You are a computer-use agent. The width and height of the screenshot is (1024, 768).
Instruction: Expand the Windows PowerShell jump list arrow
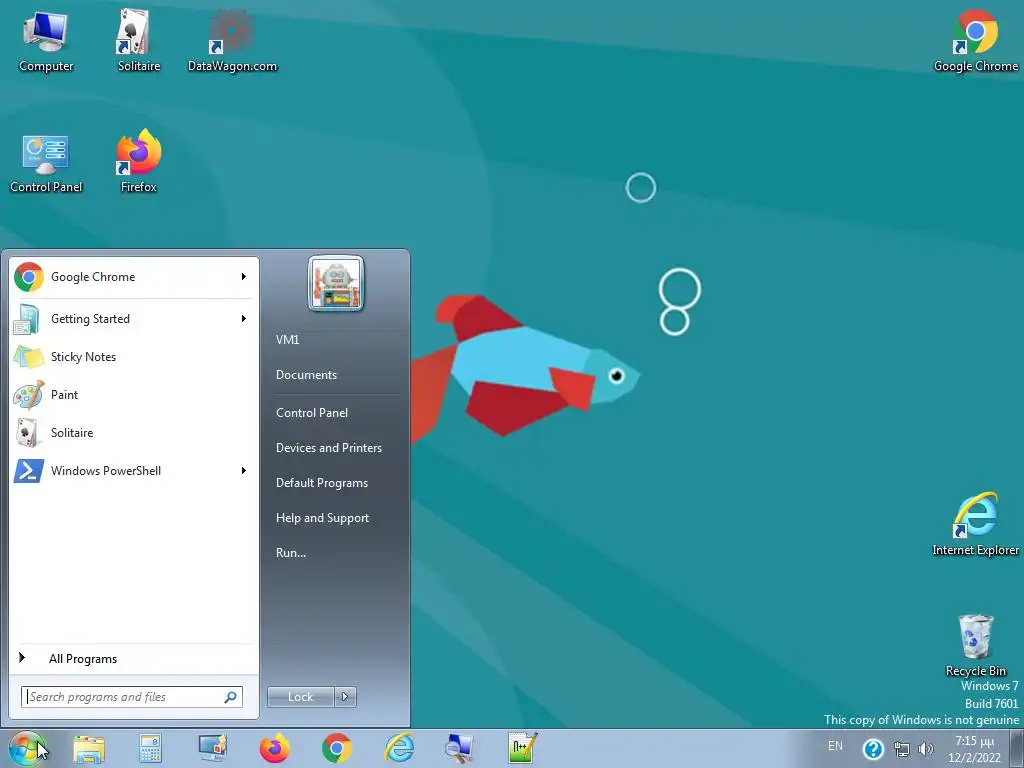tap(244, 470)
